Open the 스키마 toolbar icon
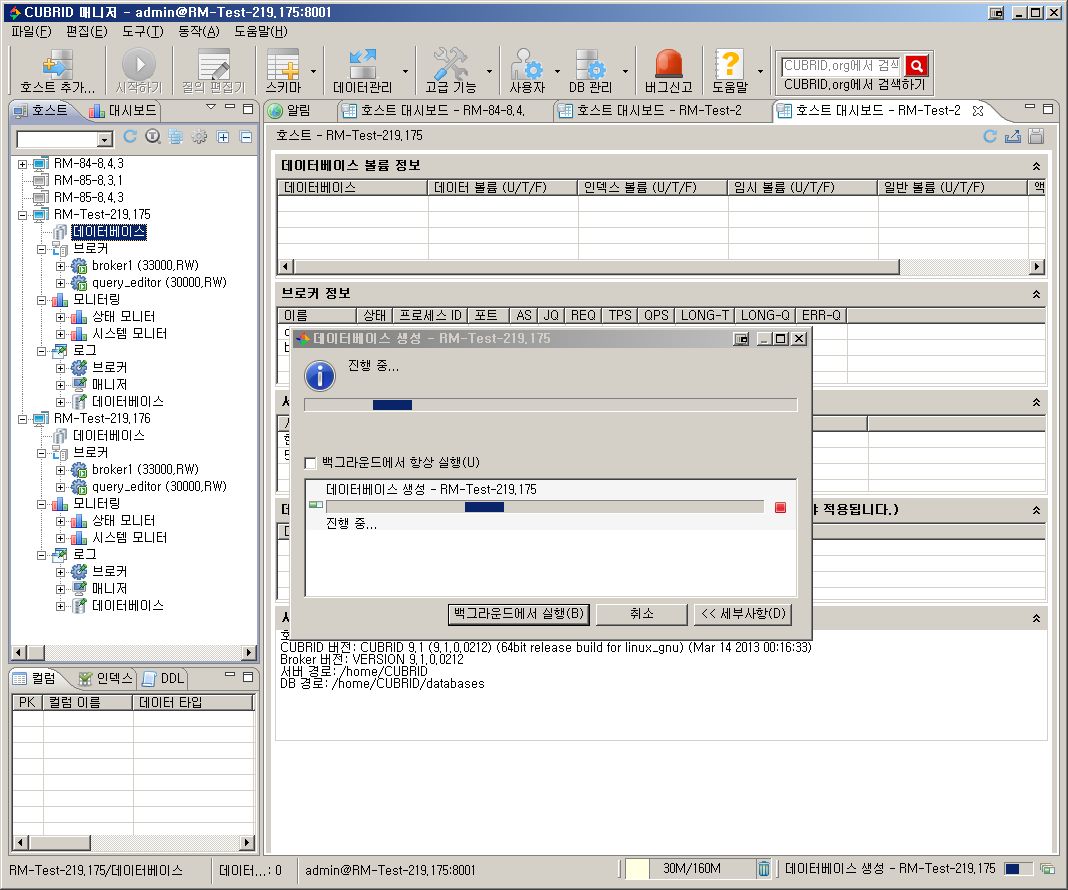Screen dimensions: 1068x890 tap(282, 65)
